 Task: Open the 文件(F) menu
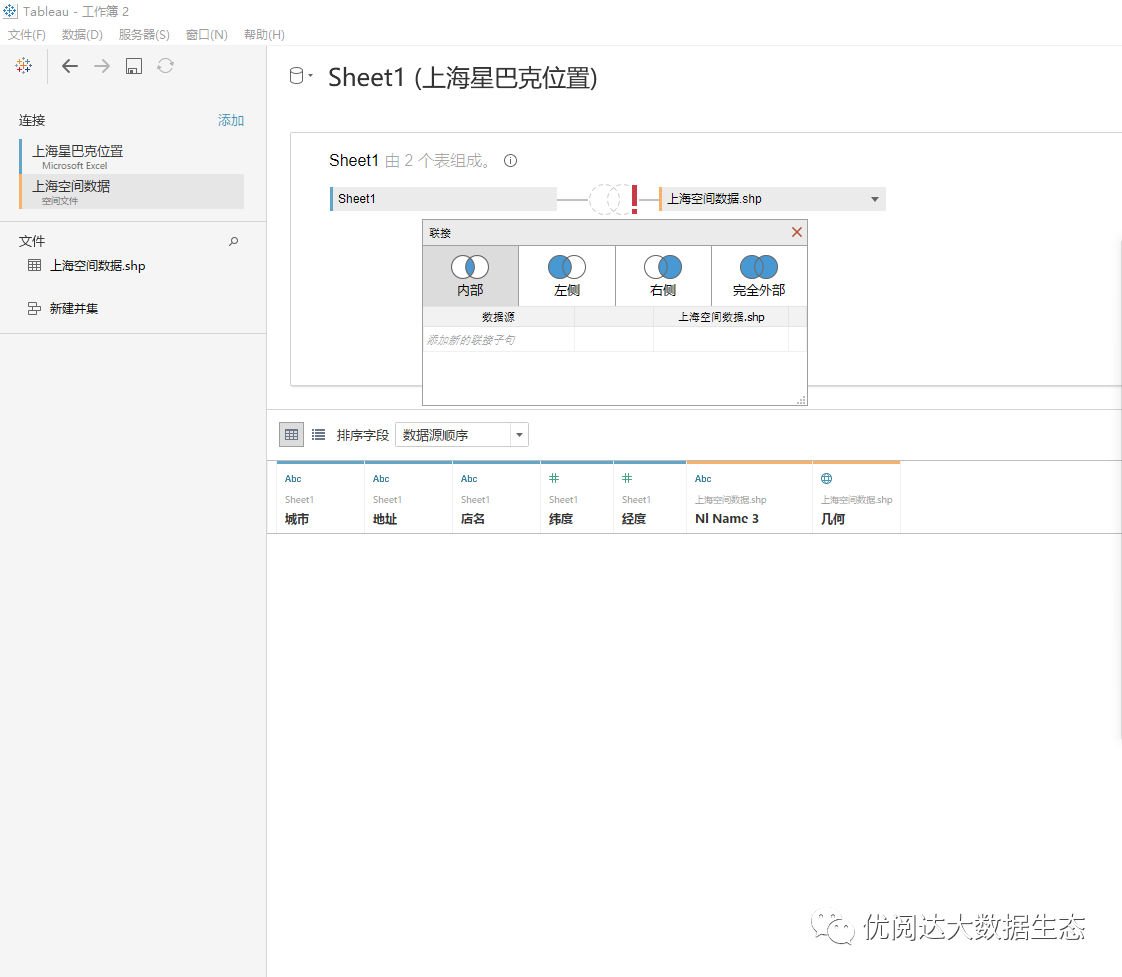click(x=26, y=34)
